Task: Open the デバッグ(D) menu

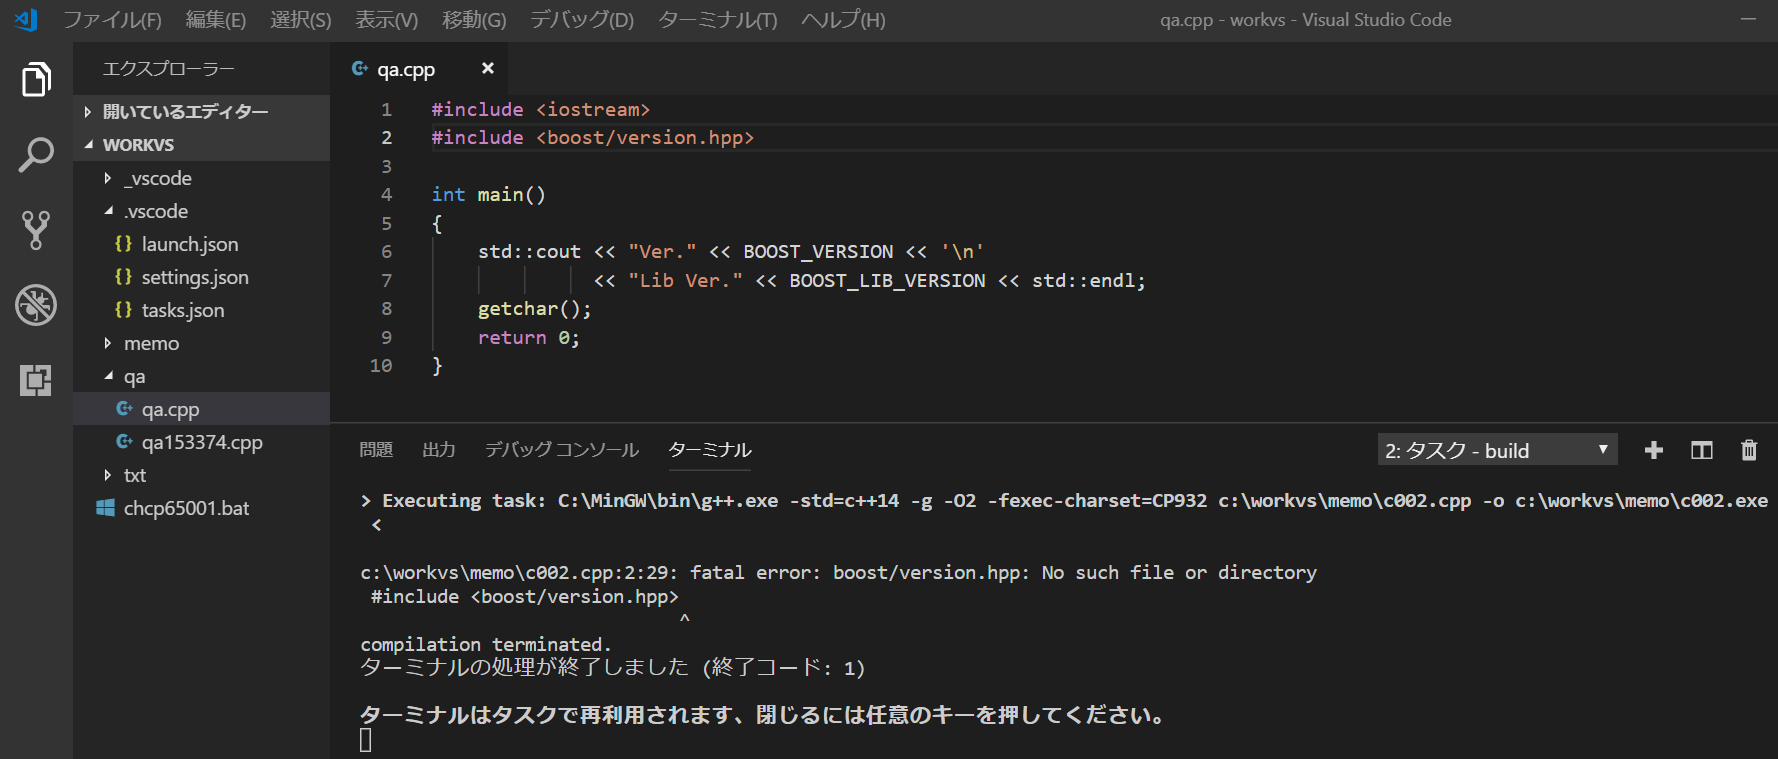Action: pyautogui.click(x=582, y=20)
